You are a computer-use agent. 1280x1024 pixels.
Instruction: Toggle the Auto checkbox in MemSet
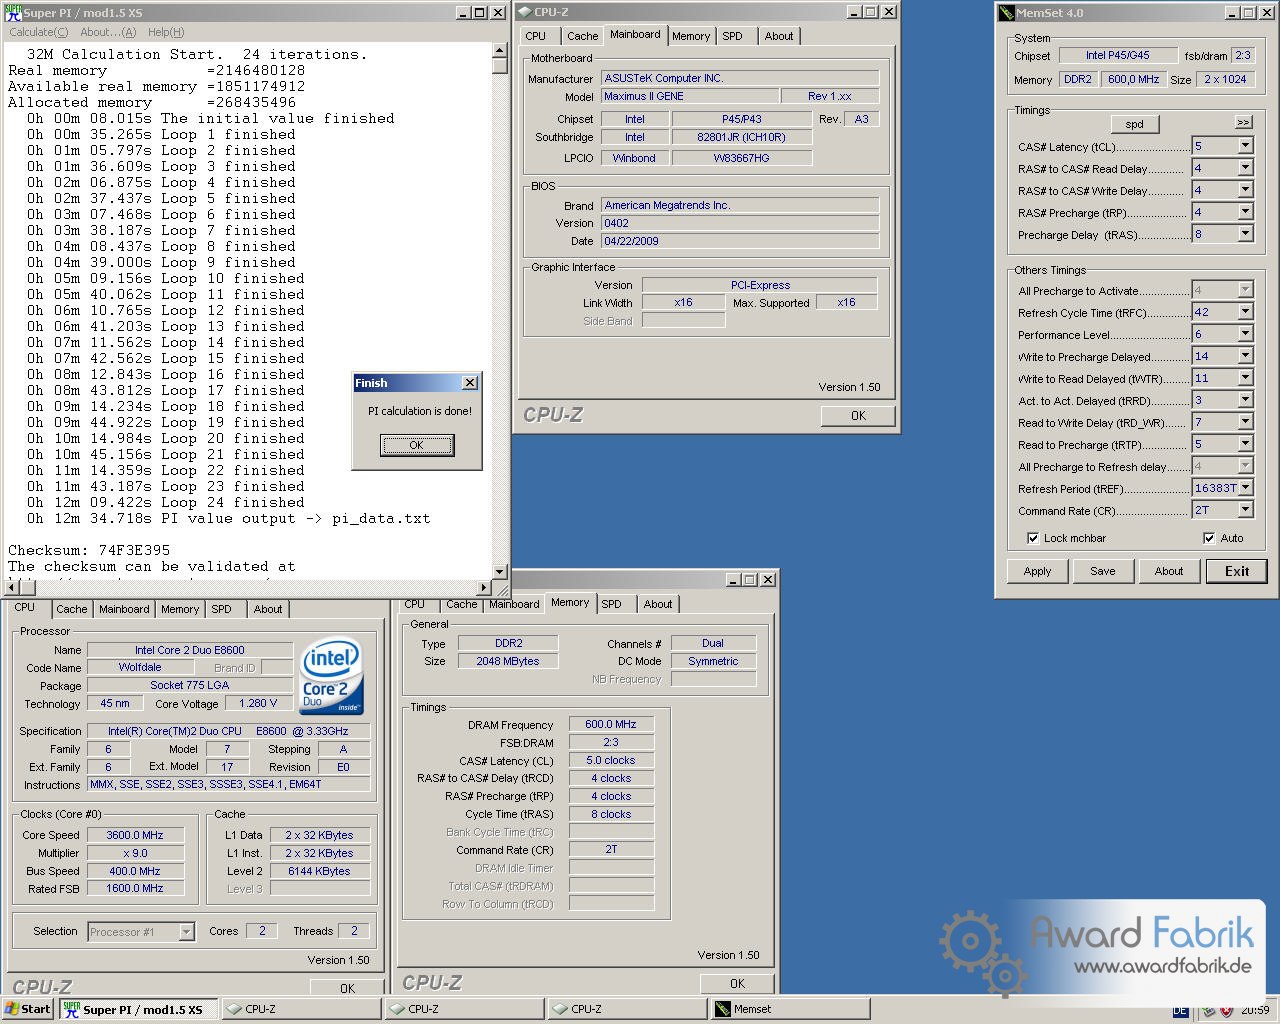coord(1209,538)
